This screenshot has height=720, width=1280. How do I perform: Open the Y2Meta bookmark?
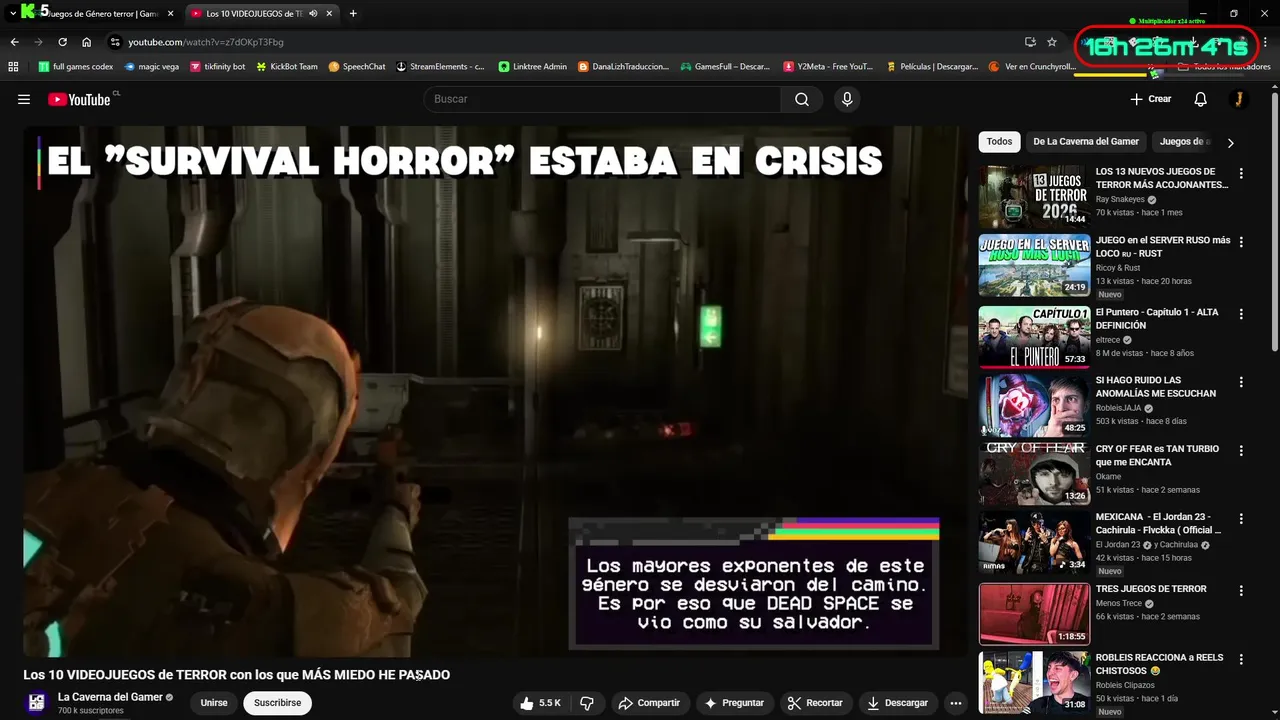(829, 67)
